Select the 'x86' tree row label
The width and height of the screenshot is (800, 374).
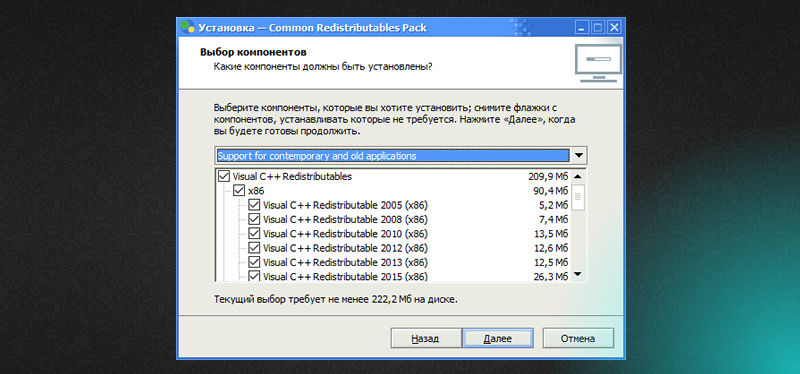coord(256,191)
